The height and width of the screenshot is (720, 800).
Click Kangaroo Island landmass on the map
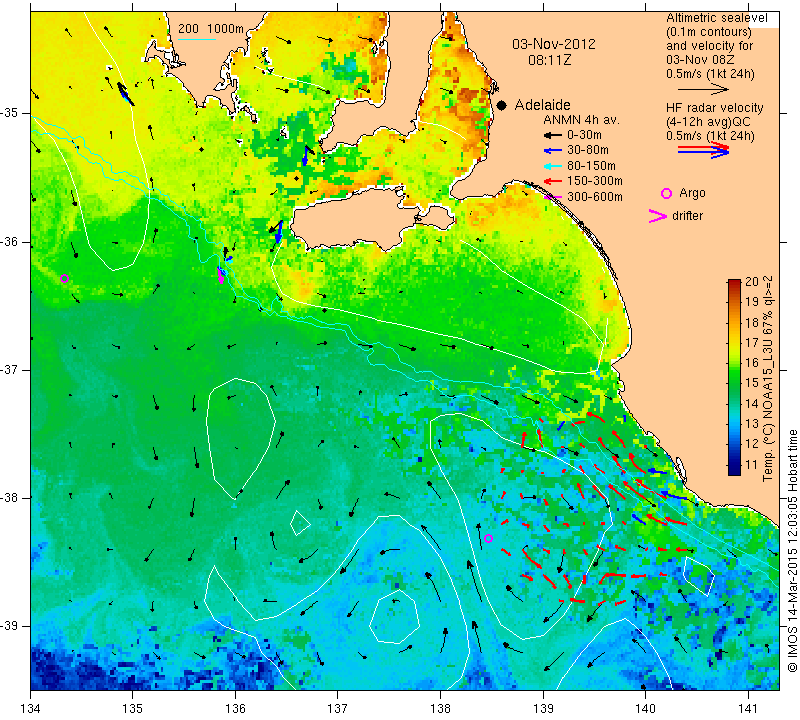click(x=357, y=219)
